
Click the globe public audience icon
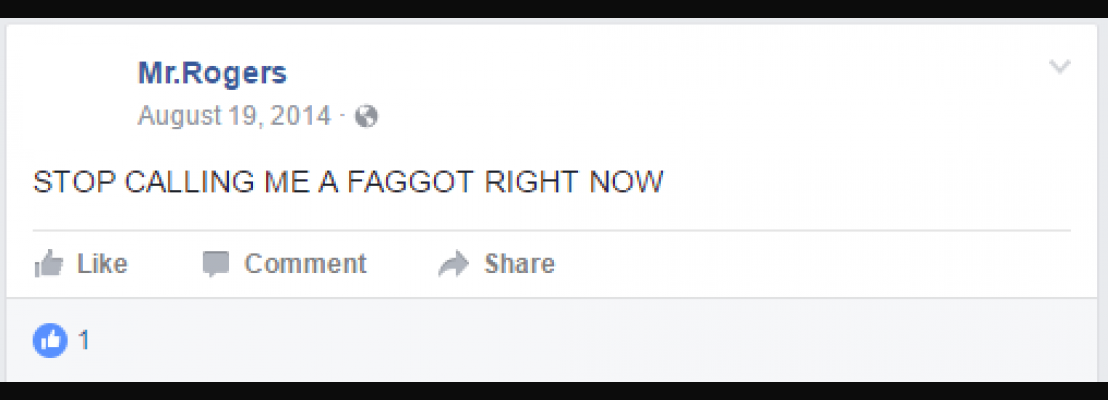coord(366,116)
